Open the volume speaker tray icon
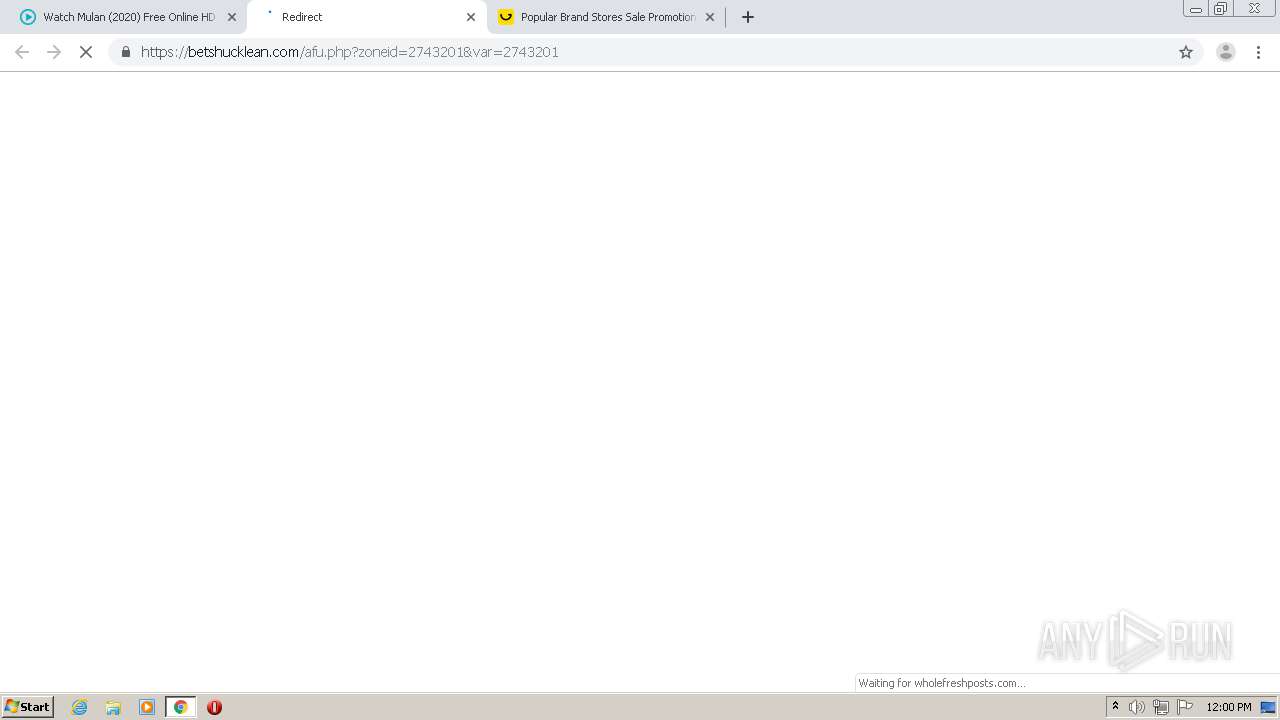This screenshot has height=720, width=1280. [x=1137, y=707]
